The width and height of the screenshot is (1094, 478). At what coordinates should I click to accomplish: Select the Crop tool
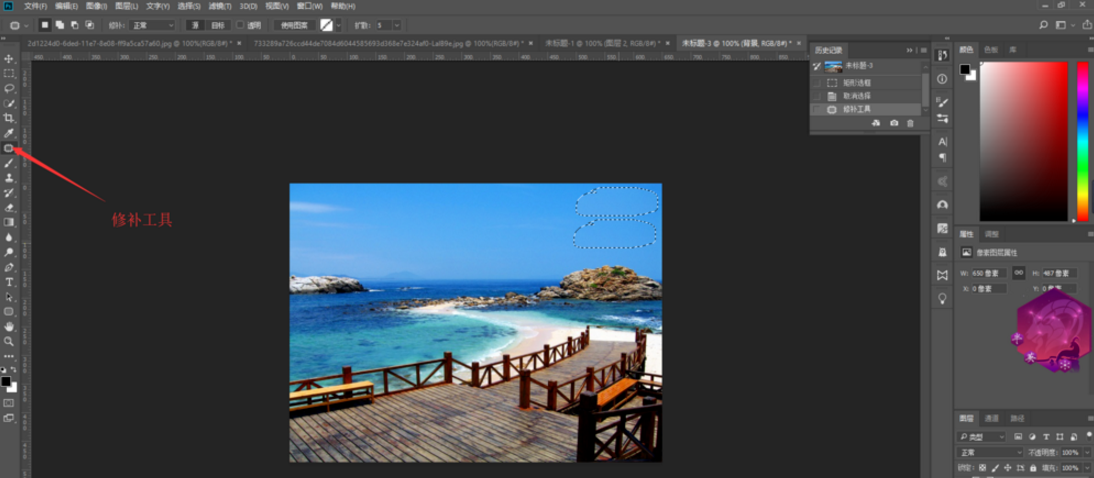[9, 118]
